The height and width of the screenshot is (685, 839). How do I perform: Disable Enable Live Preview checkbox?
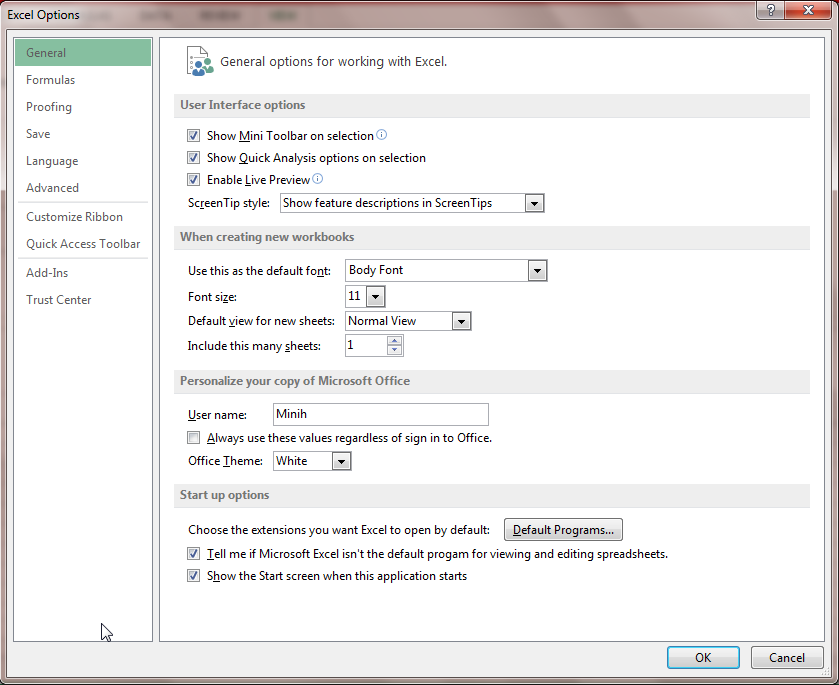193,180
